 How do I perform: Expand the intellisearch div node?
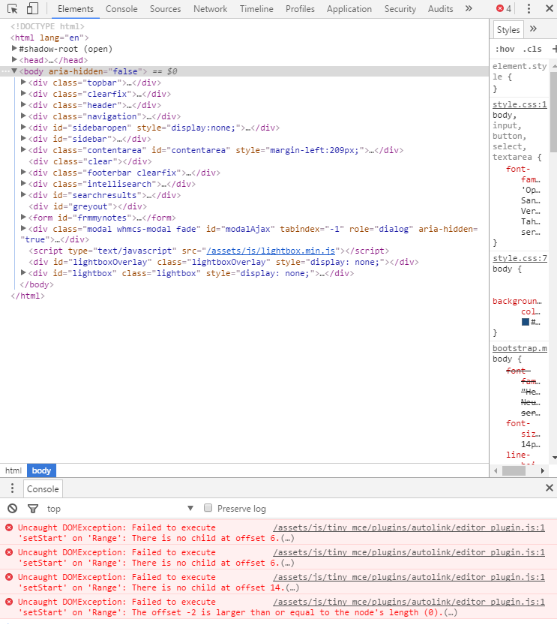pos(23,183)
